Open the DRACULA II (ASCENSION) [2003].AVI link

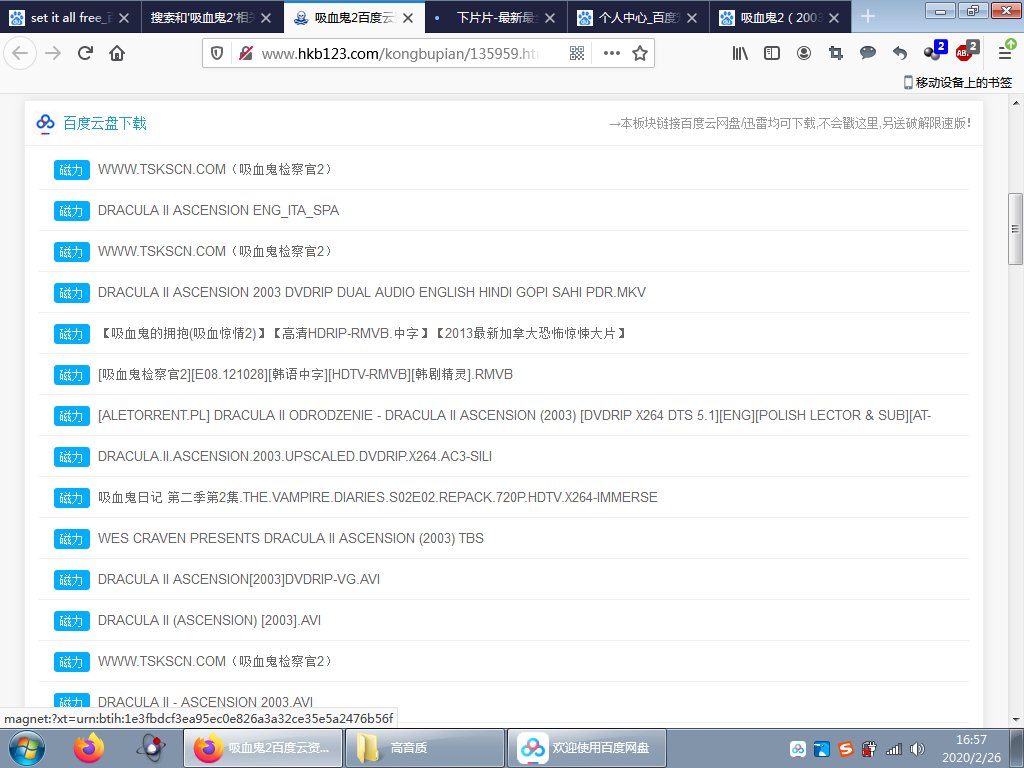tap(209, 620)
